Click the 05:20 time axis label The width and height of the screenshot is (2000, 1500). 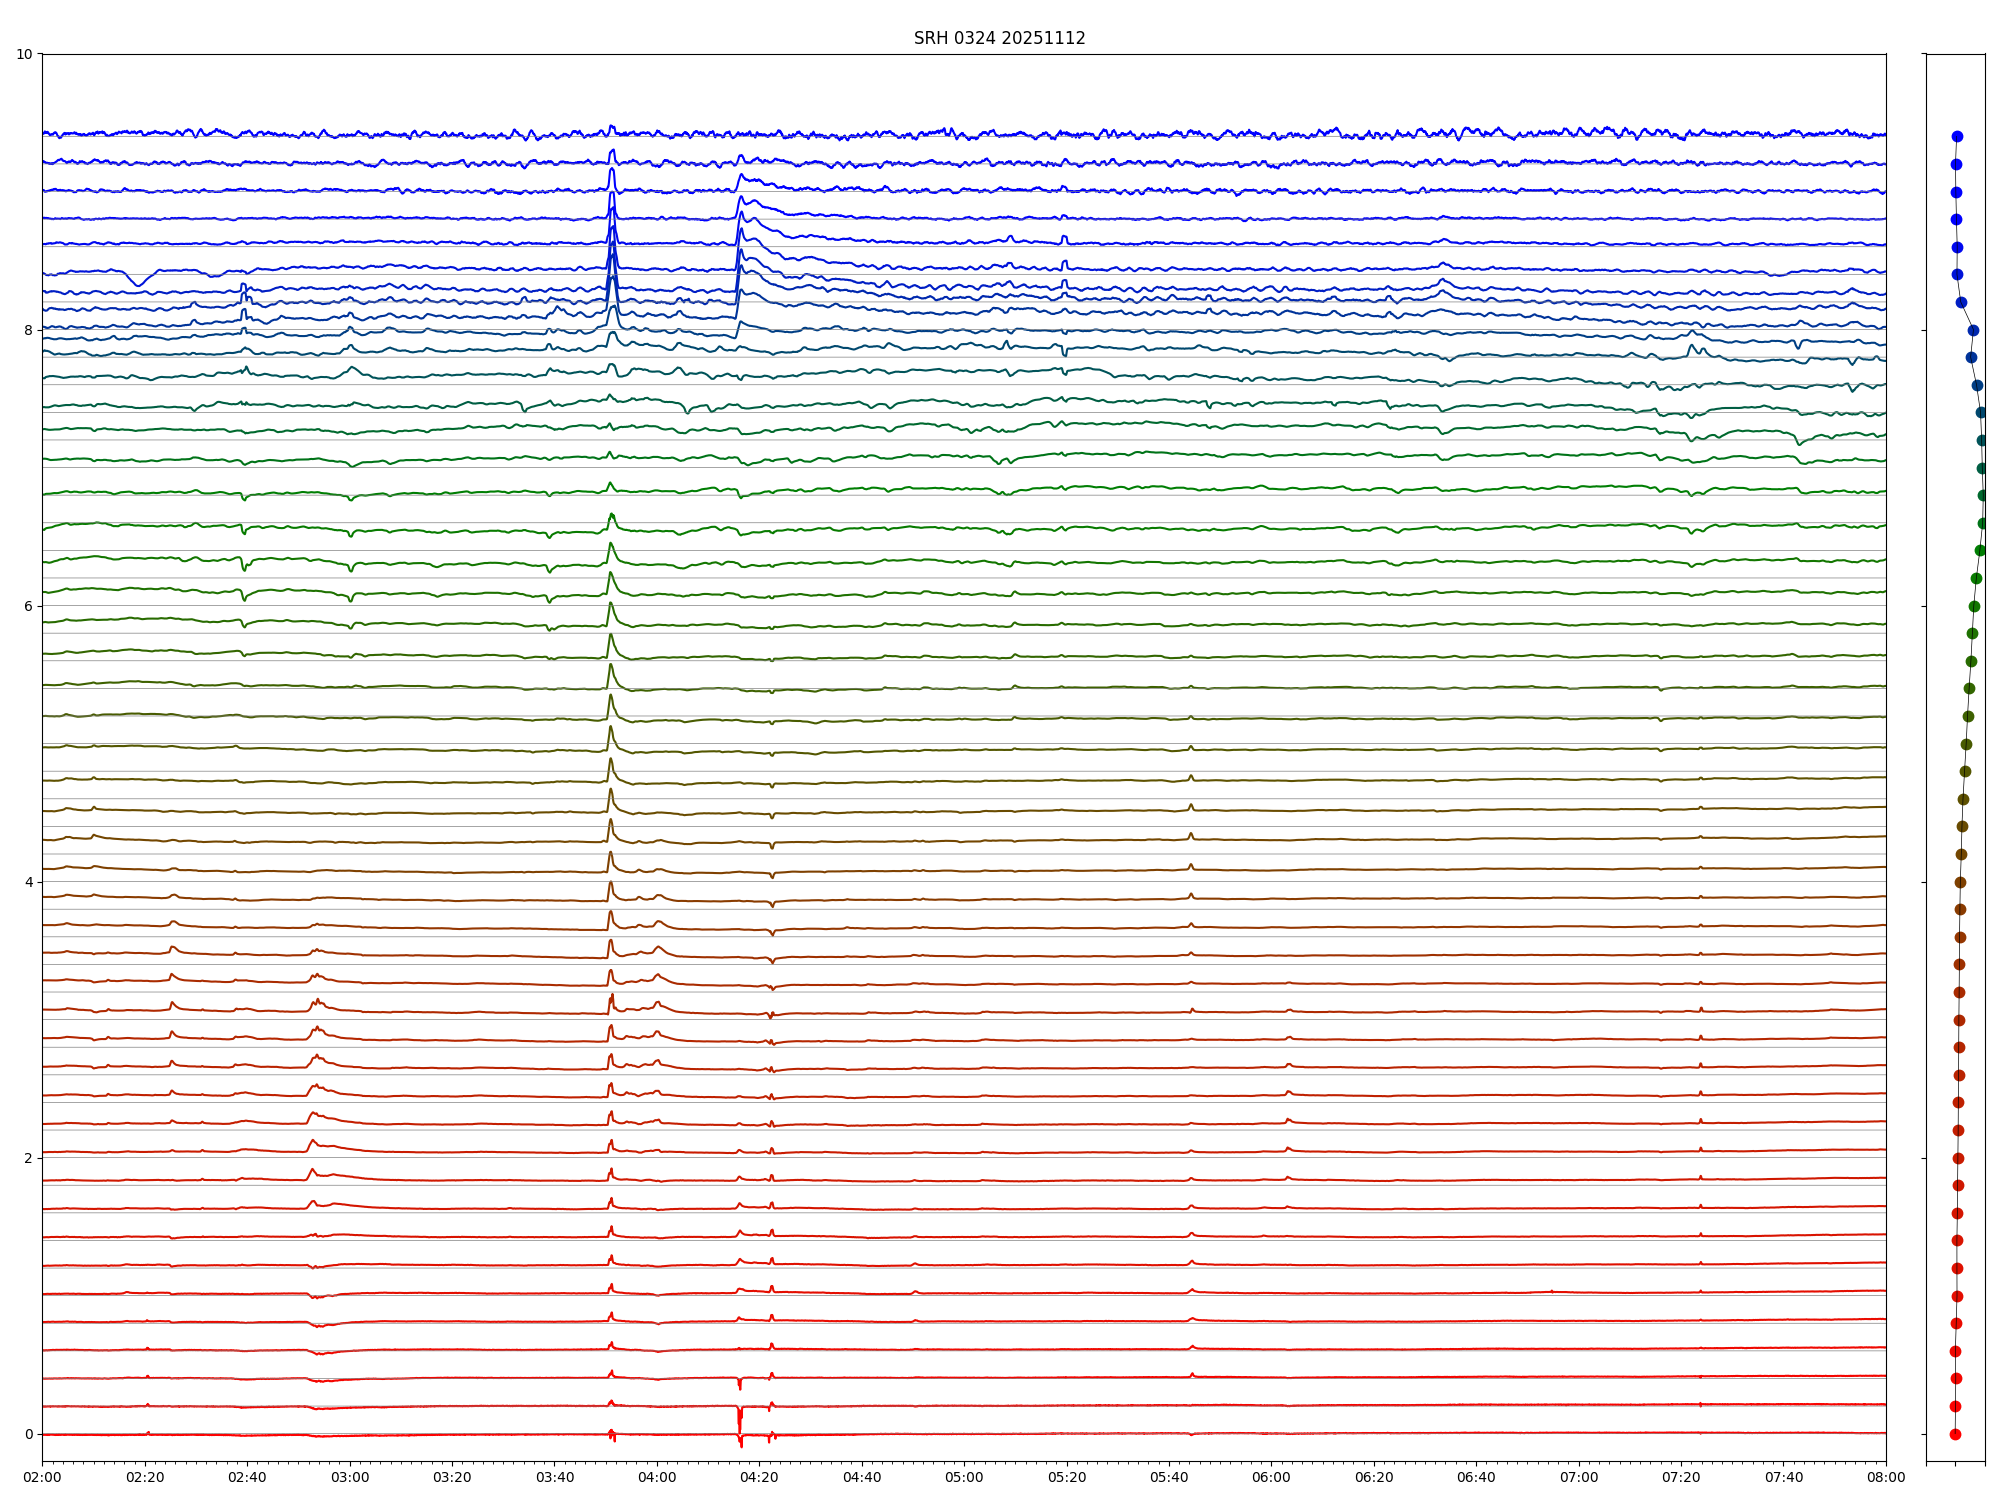point(1067,1477)
